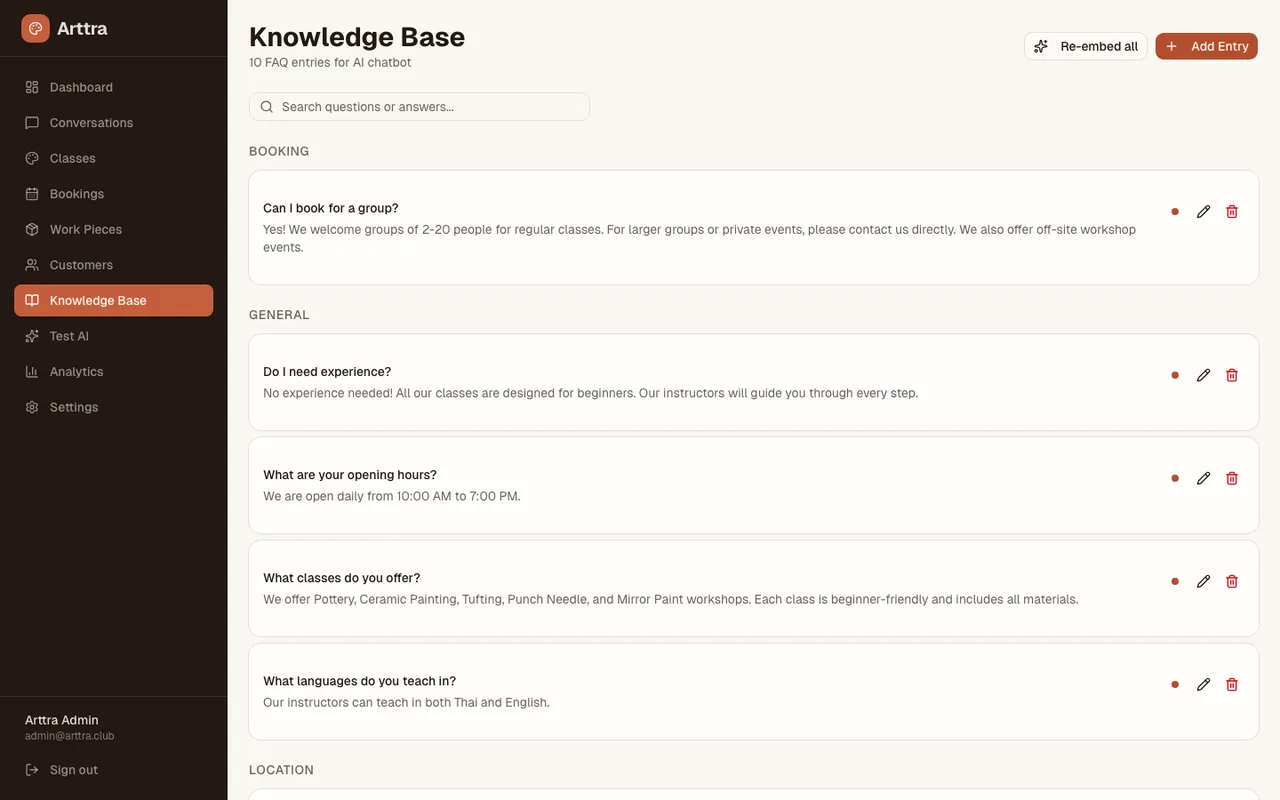1280x800 pixels.
Task: Edit the teaching languages FAQ entry
Action: tap(1204, 684)
